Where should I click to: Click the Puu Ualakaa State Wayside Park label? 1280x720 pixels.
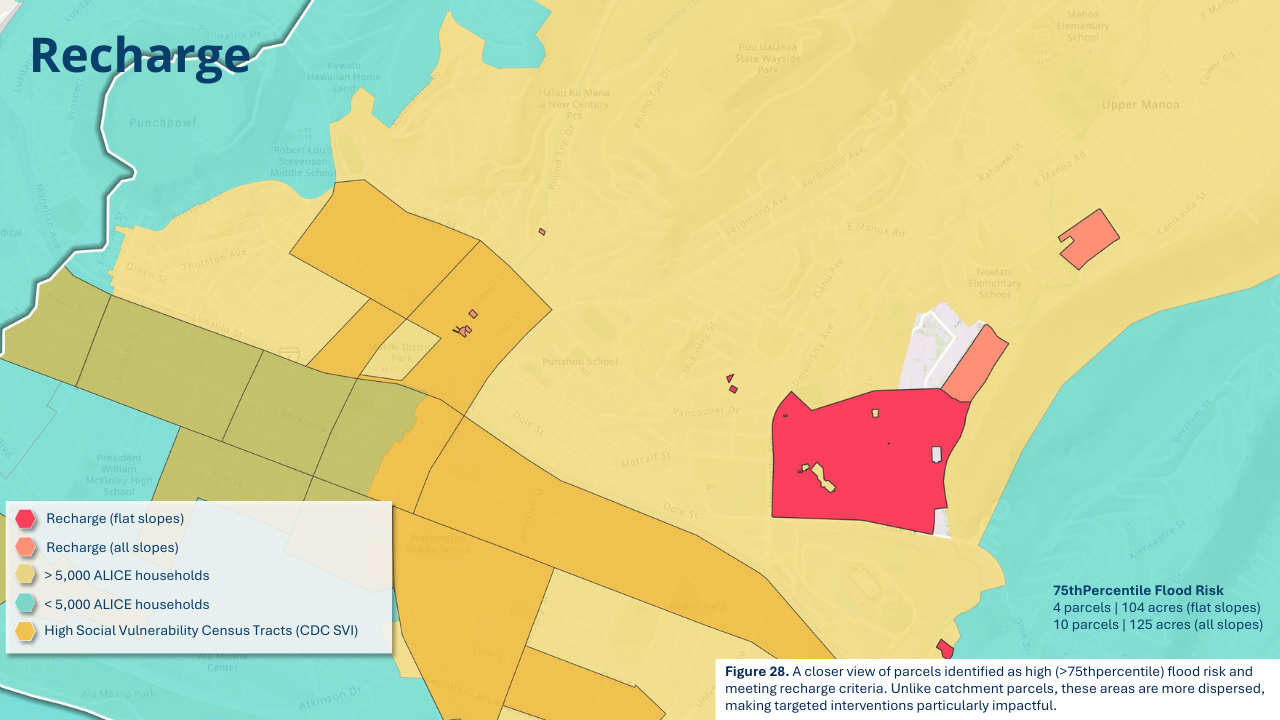point(767,58)
